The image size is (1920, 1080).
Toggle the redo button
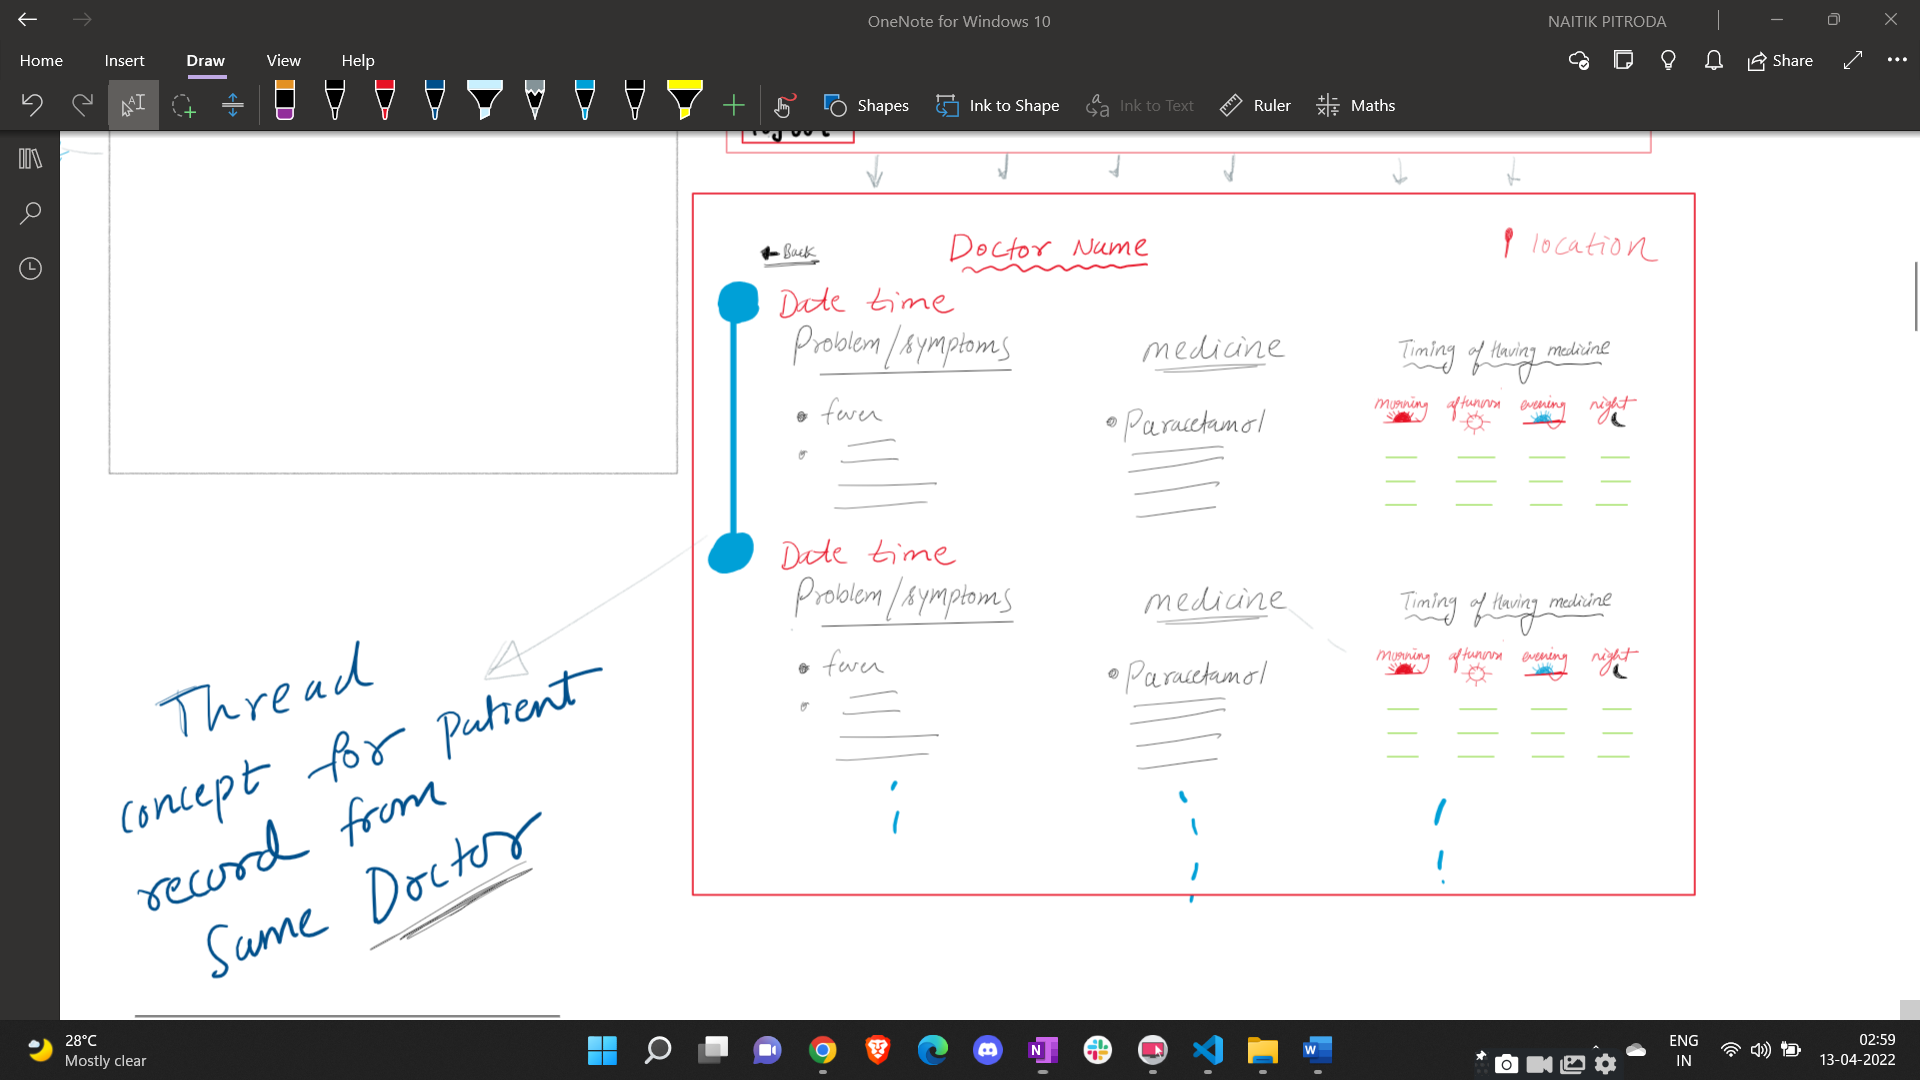tap(82, 104)
